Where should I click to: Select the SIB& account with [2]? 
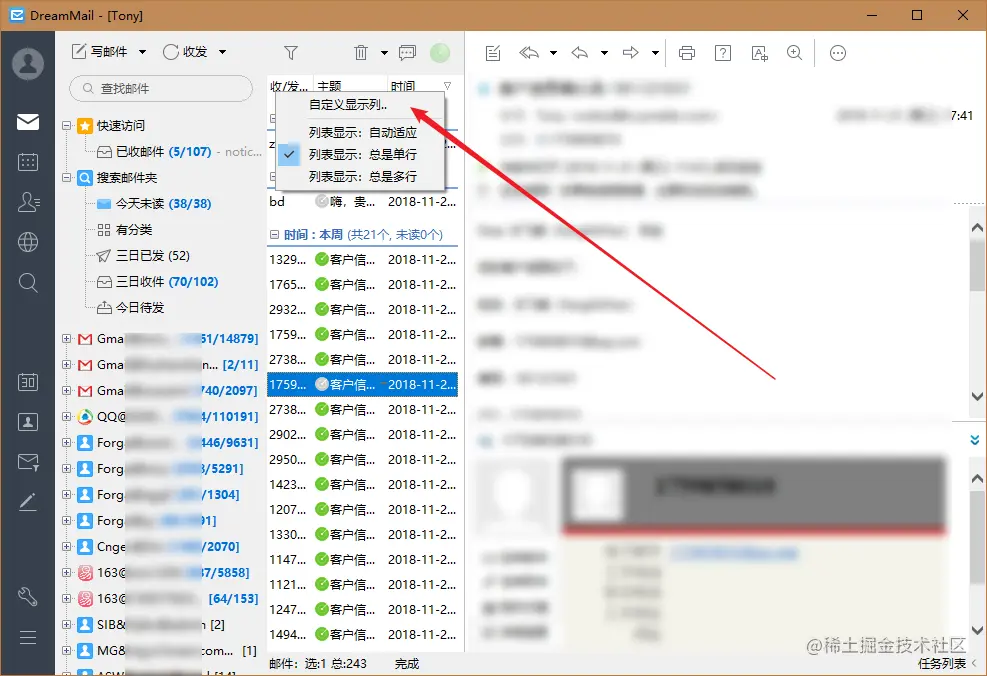[x=151, y=624]
